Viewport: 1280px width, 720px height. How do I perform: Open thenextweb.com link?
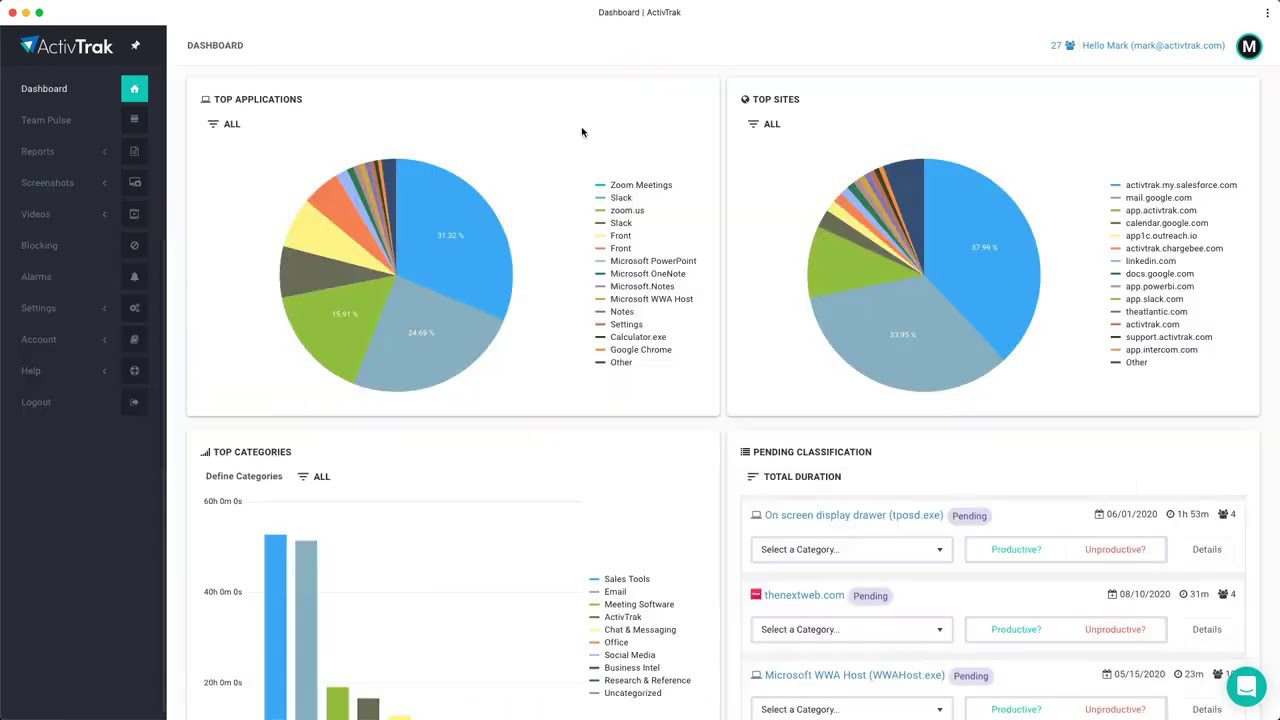pos(805,595)
